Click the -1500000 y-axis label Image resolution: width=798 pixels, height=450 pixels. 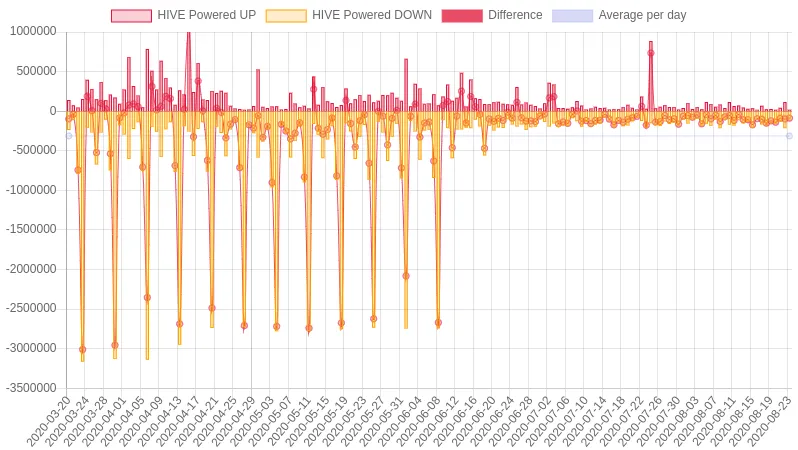point(31,229)
